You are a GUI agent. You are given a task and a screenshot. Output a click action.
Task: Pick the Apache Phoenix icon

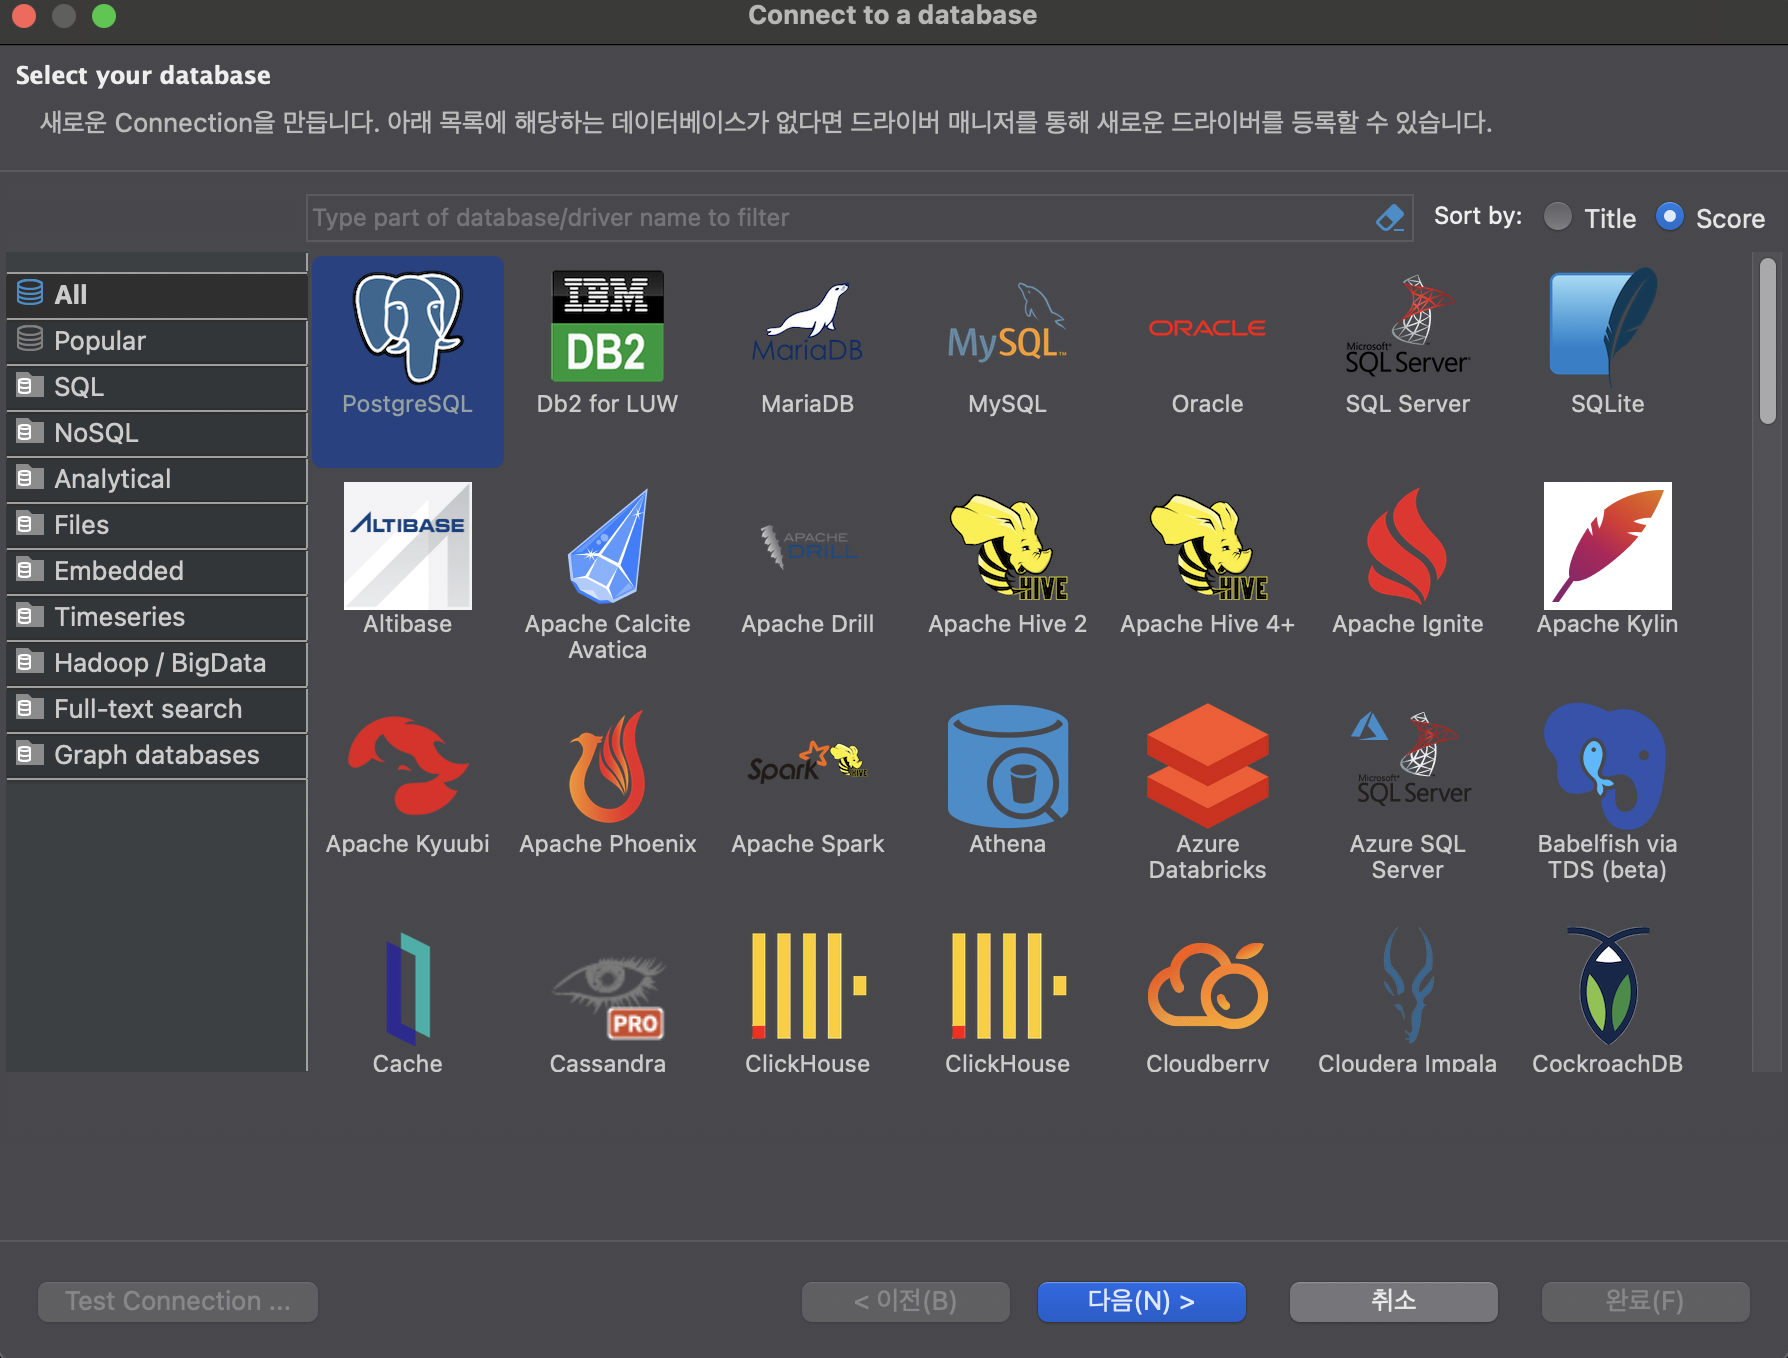point(607,766)
